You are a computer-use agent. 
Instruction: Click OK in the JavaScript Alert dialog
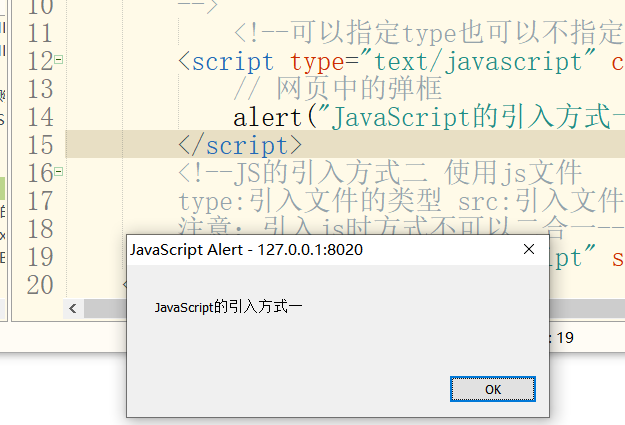coord(493,389)
